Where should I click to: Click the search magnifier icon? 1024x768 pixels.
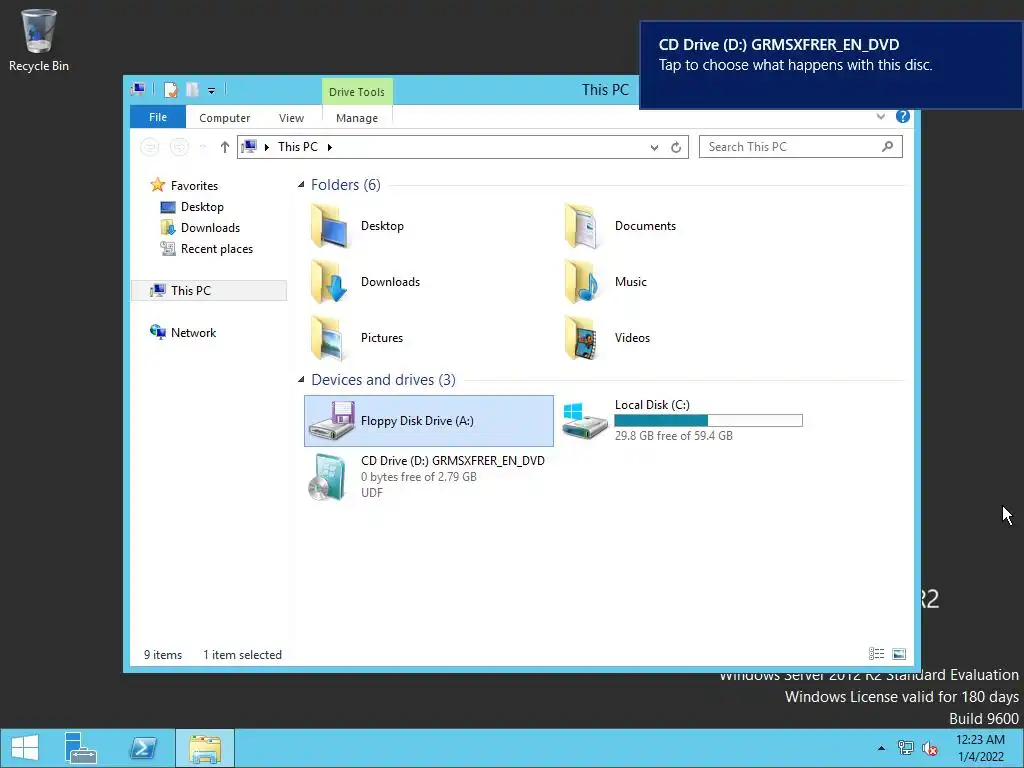[x=887, y=146]
